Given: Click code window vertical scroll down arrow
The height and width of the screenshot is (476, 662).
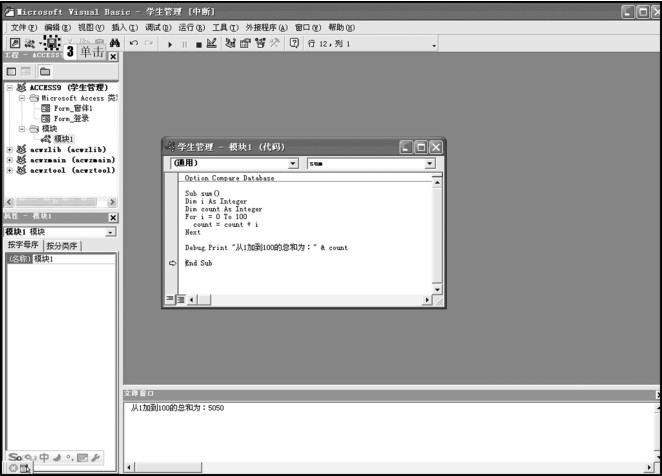Looking at the screenshot, I should point(437,290).
